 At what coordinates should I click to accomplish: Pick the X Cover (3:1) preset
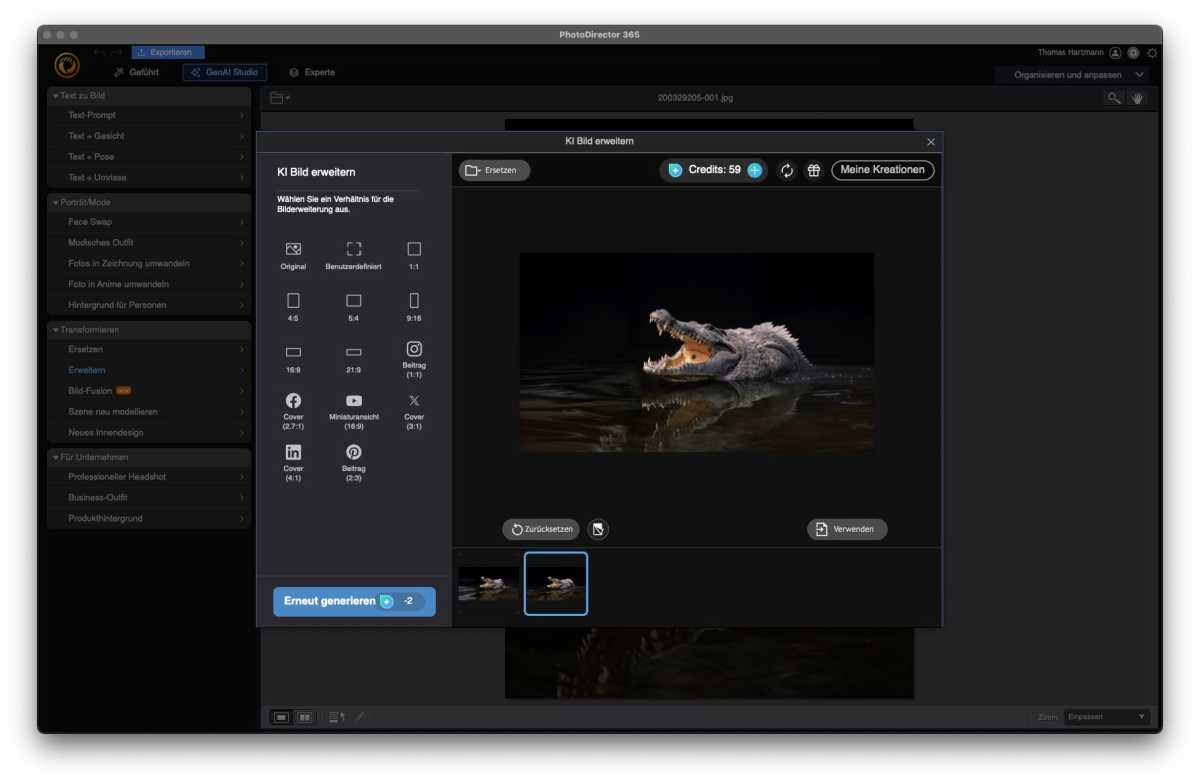point(414,411)
